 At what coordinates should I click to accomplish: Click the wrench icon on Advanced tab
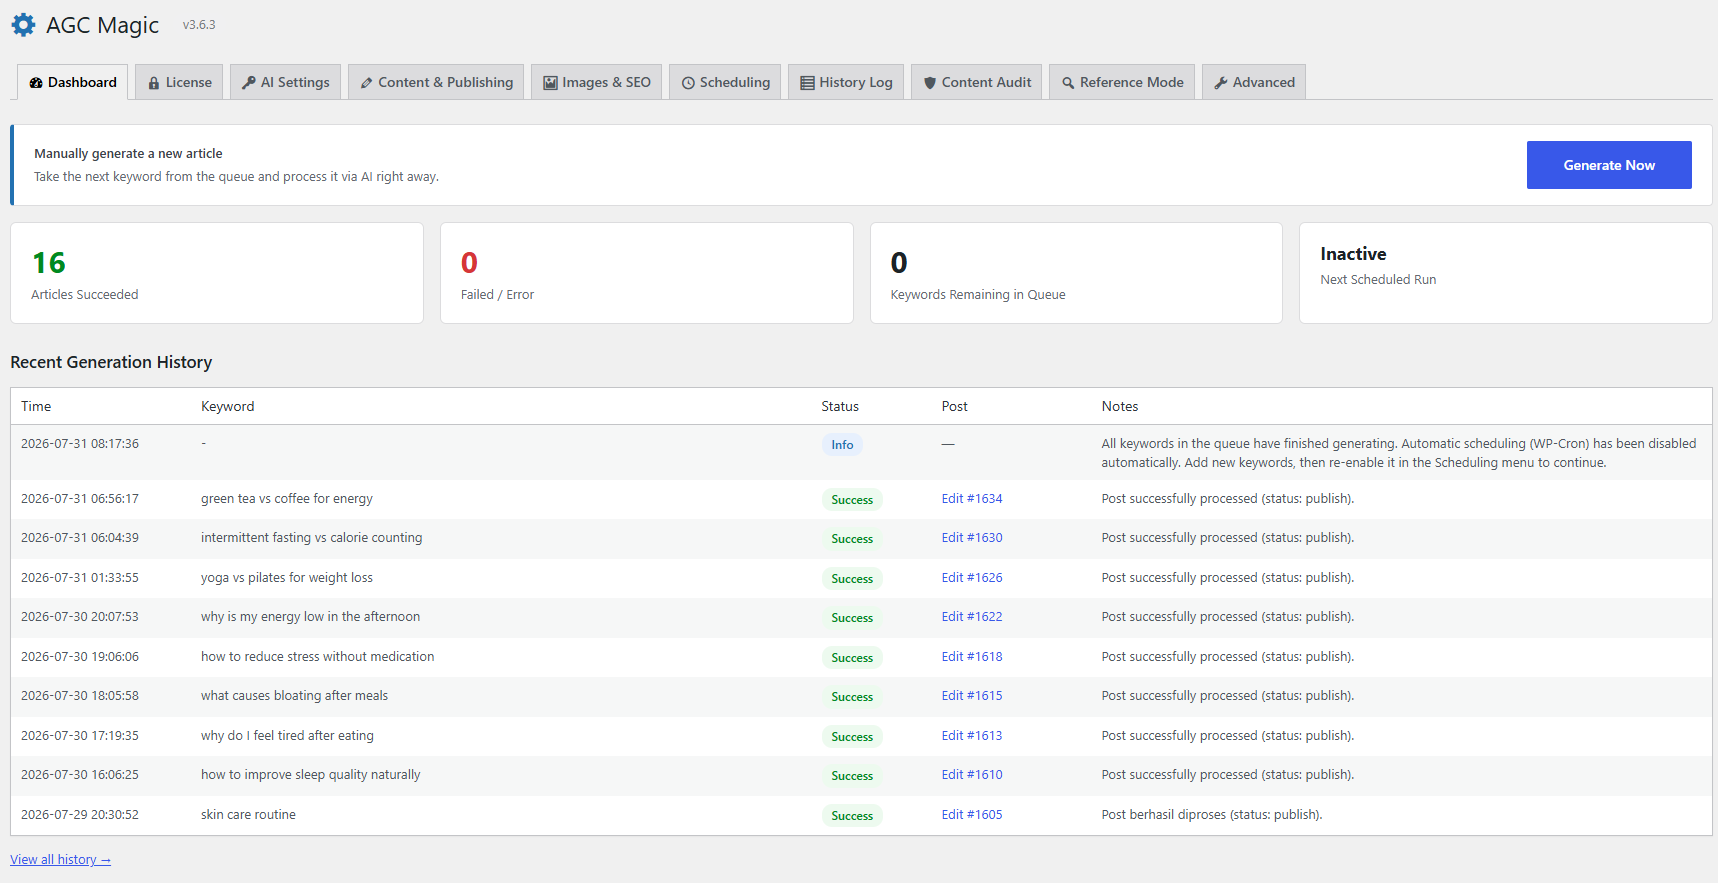[x=1221, y=83]
